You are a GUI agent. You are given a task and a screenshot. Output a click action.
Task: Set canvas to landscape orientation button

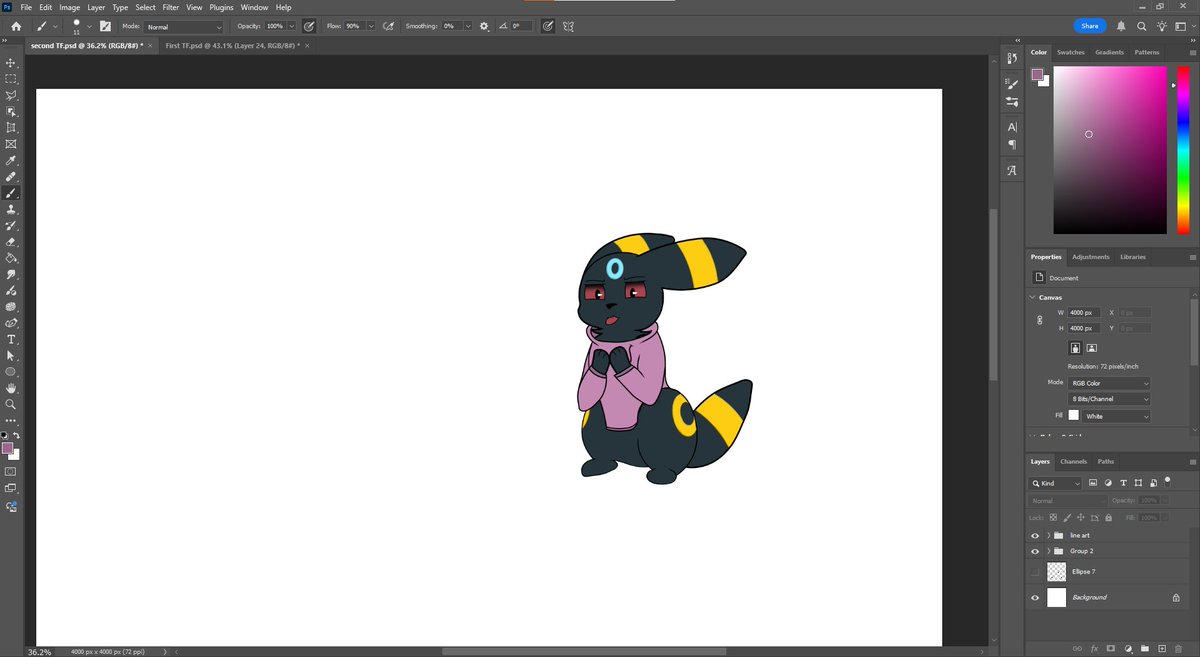(x=1091, y=348)
